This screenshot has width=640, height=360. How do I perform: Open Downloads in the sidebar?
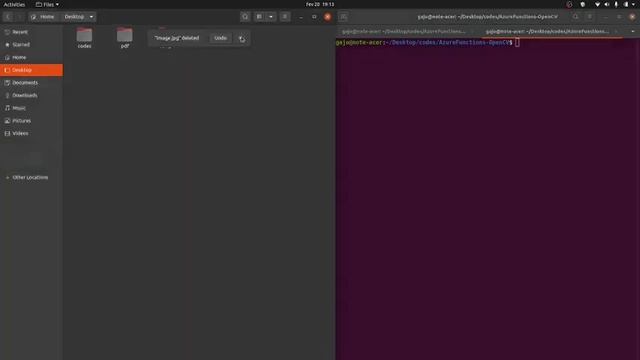click(x=31, y=95)
